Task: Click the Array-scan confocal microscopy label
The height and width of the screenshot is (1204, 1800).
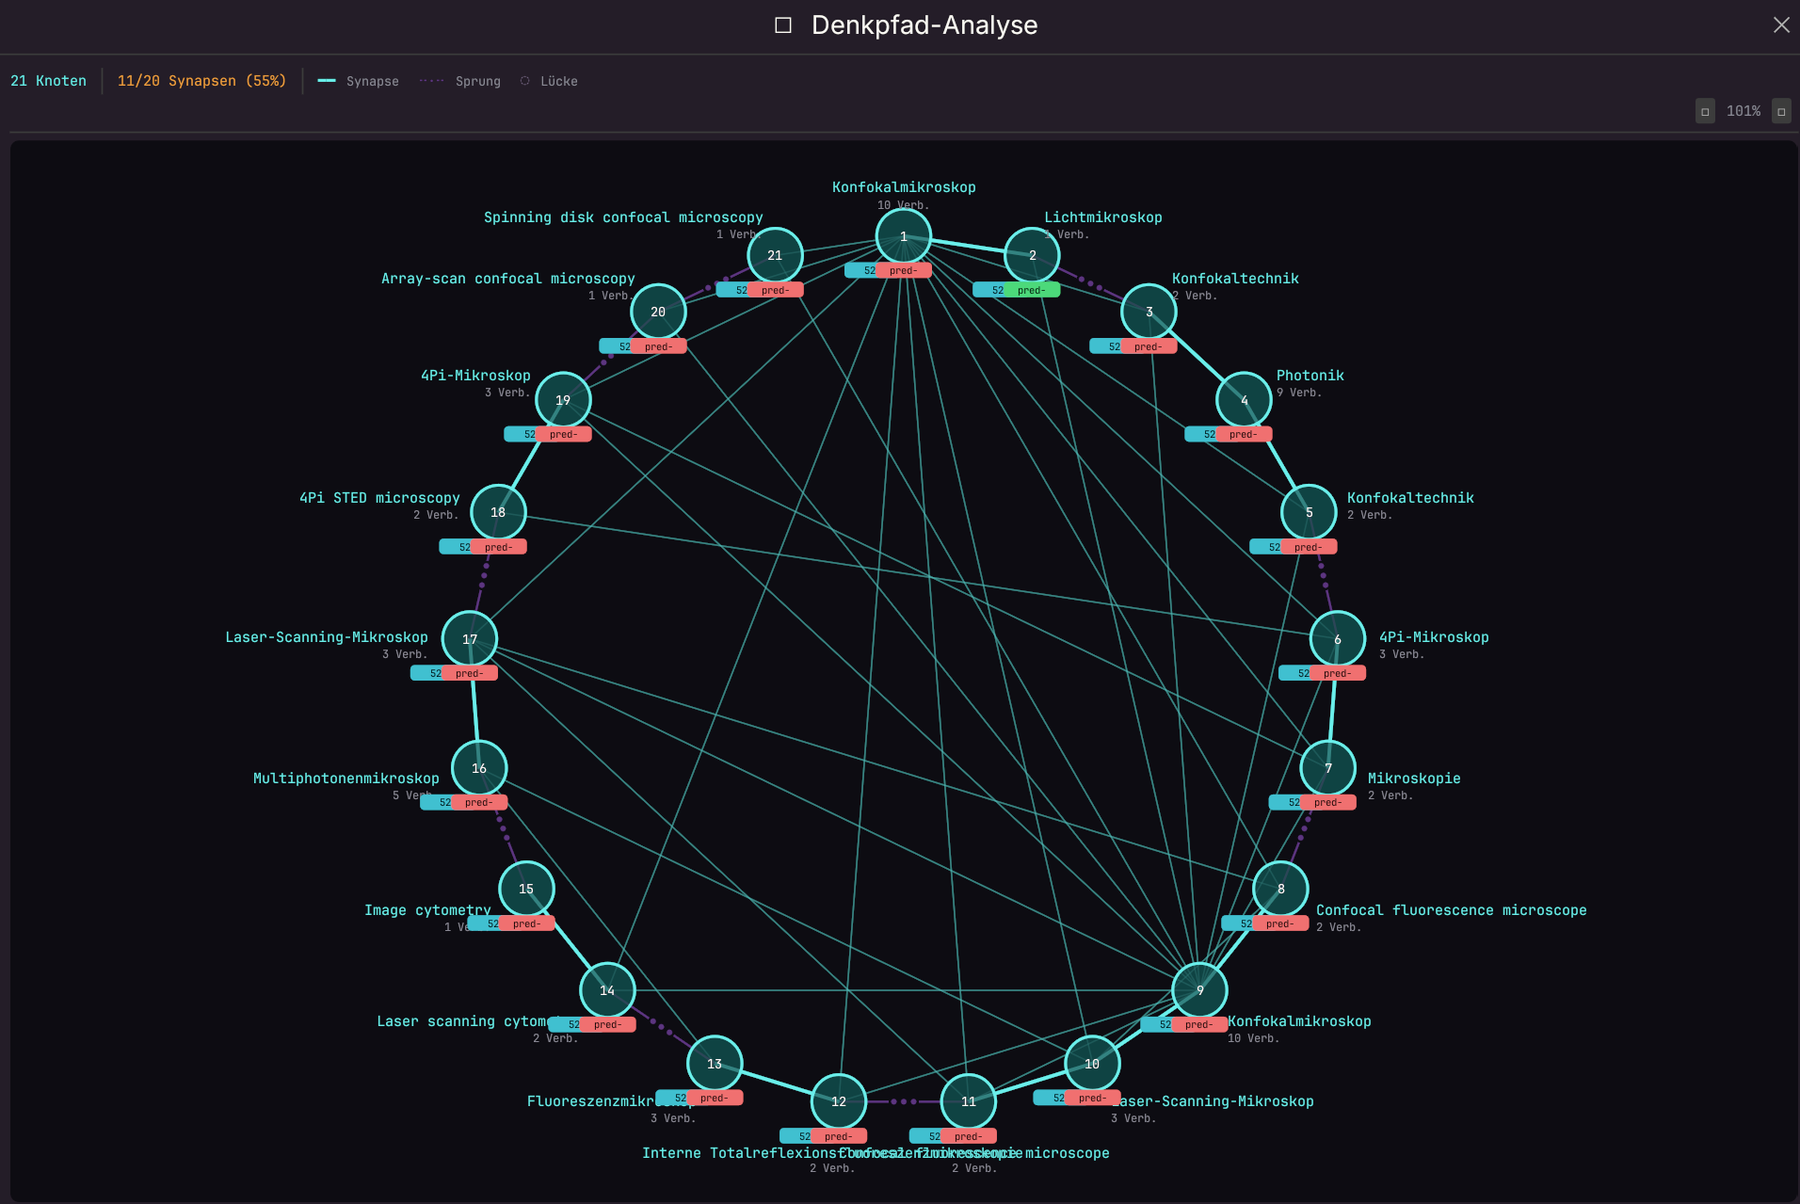Action: tap(508, 278)
